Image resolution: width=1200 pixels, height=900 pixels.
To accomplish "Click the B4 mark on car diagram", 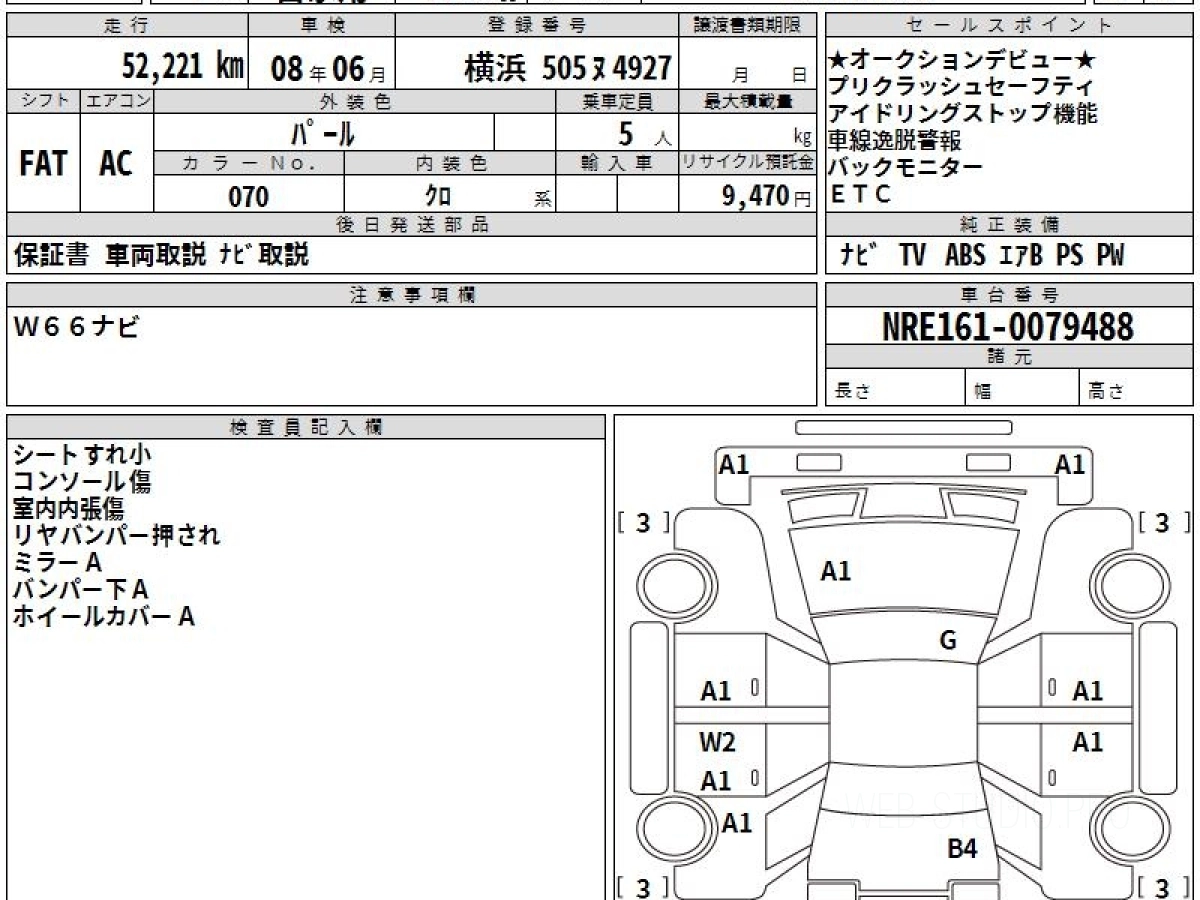I will tap(962, 850).
